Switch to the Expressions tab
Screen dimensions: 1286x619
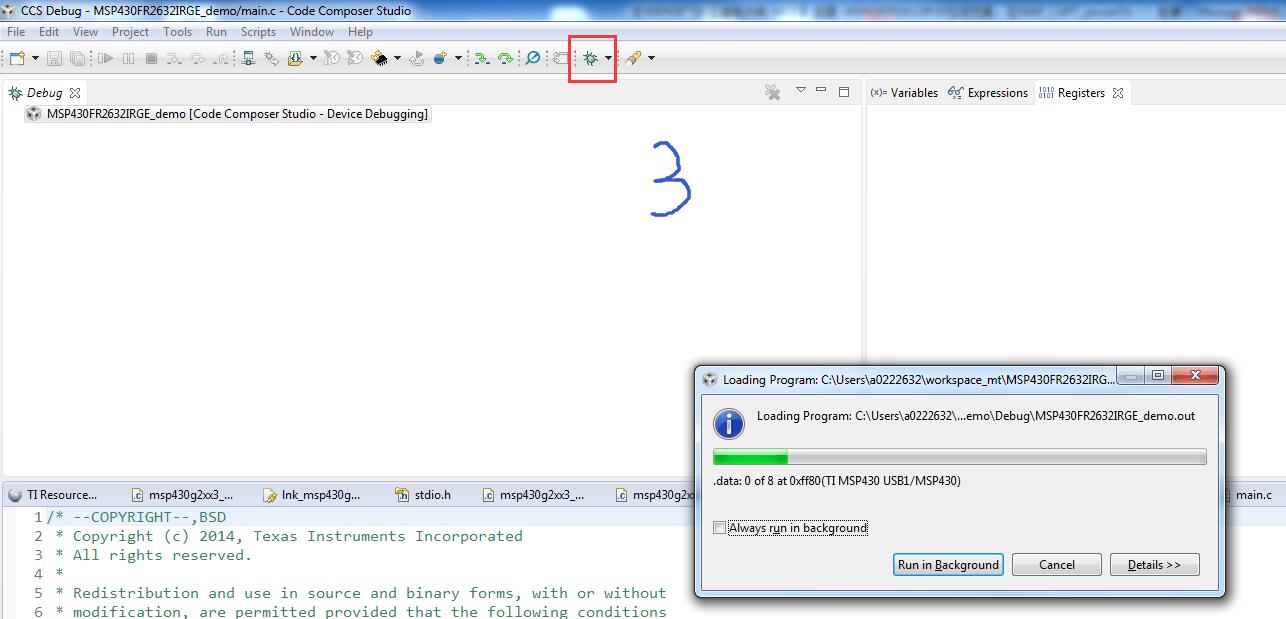988,93
